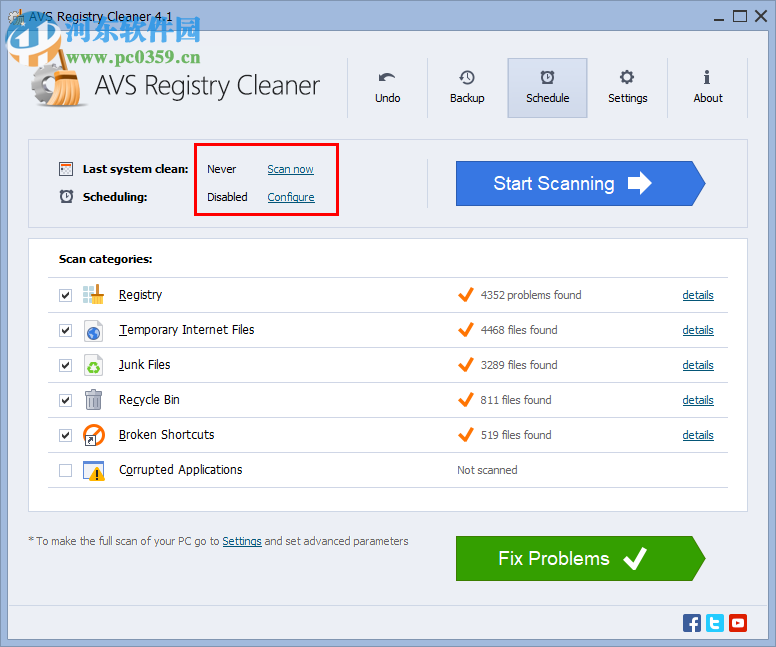Image resolution: width=776 pixels, height=647 pixels.
Task: Click the Undo arrow icon
Action: pos(387,77)
